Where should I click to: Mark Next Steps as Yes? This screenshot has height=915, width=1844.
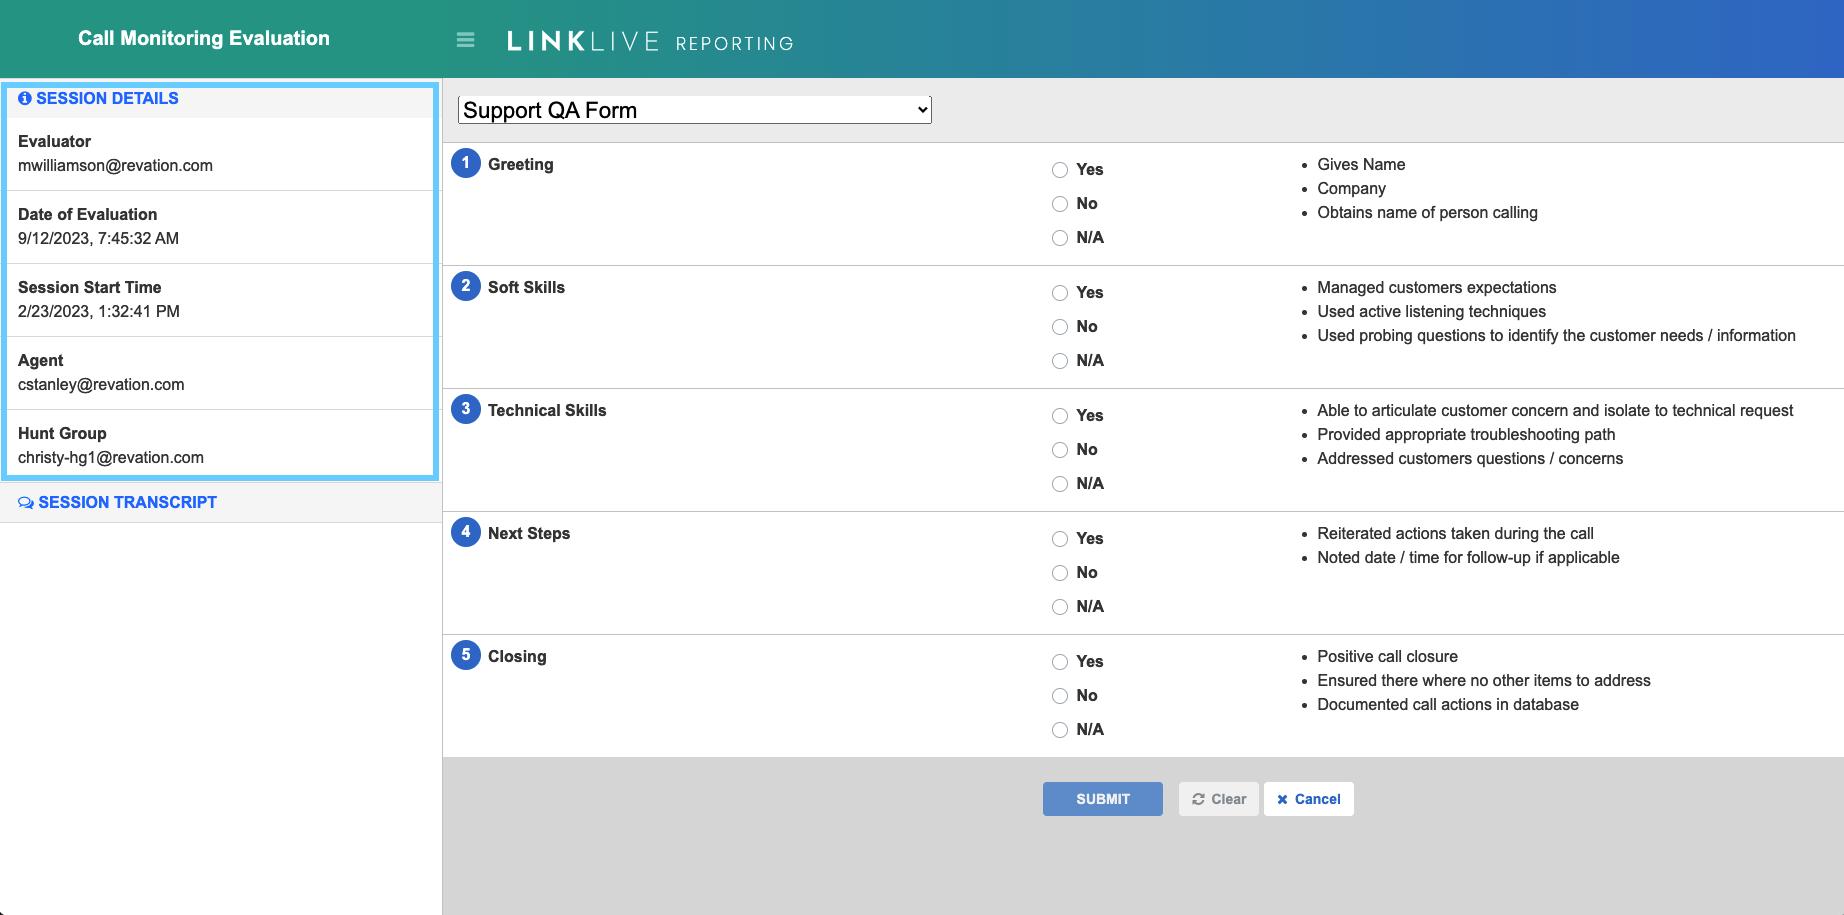coord(1060,539)
